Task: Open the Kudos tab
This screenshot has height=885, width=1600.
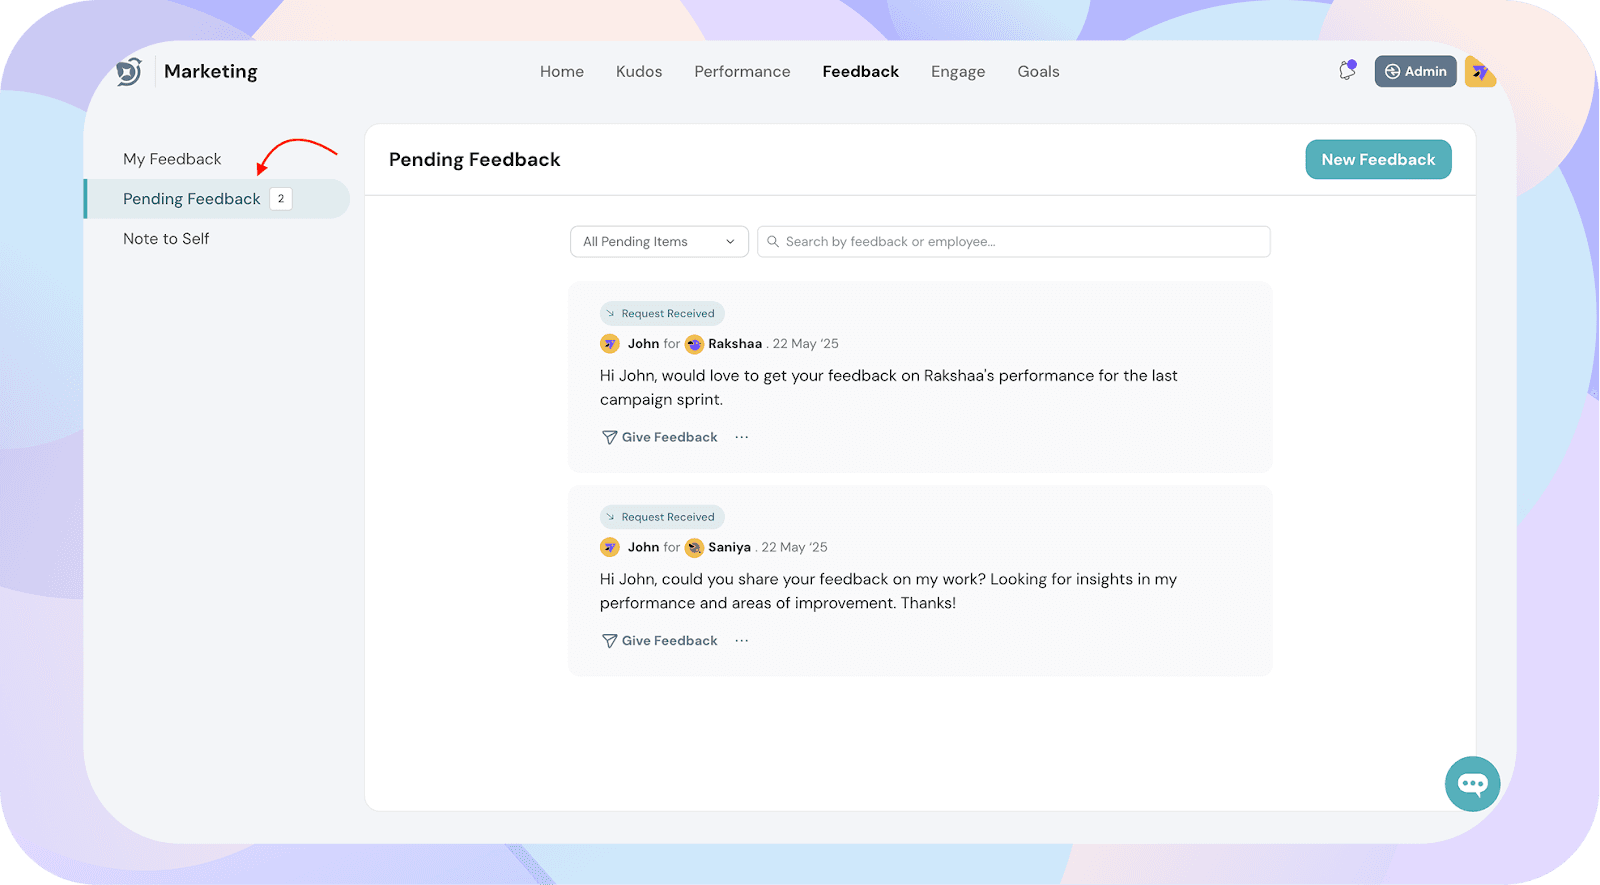Action: [x=639, y=72]
